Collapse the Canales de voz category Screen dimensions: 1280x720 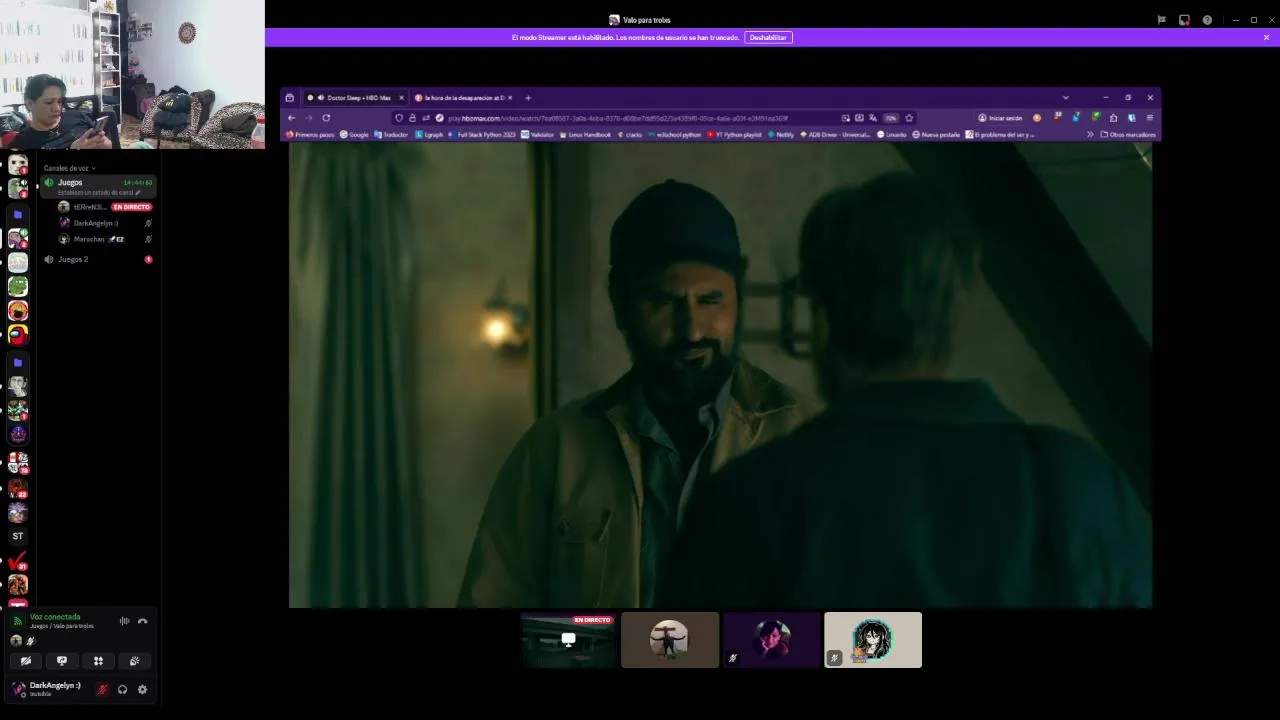click(x=70, y=168)
